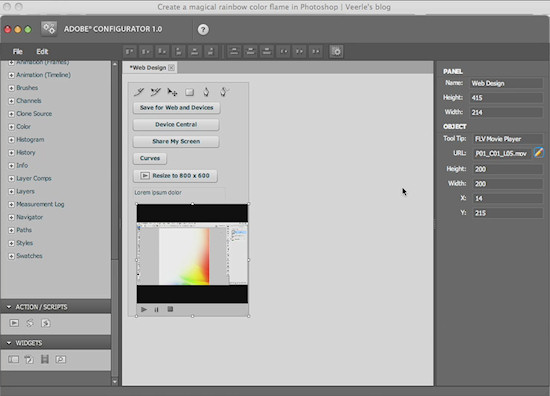Close the *Web Design tab
Viewport: 550px width, 396px height.
tap(172, 68)
